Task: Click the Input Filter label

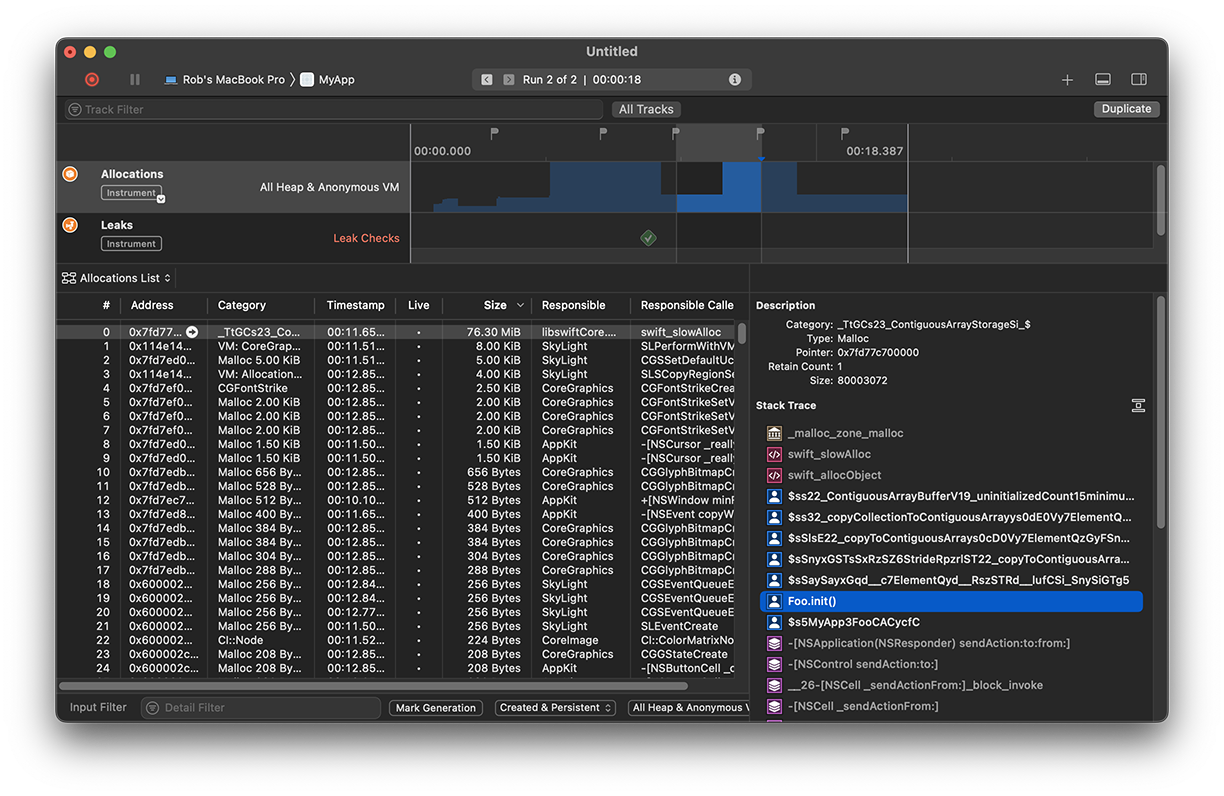Action: point(98,708)
